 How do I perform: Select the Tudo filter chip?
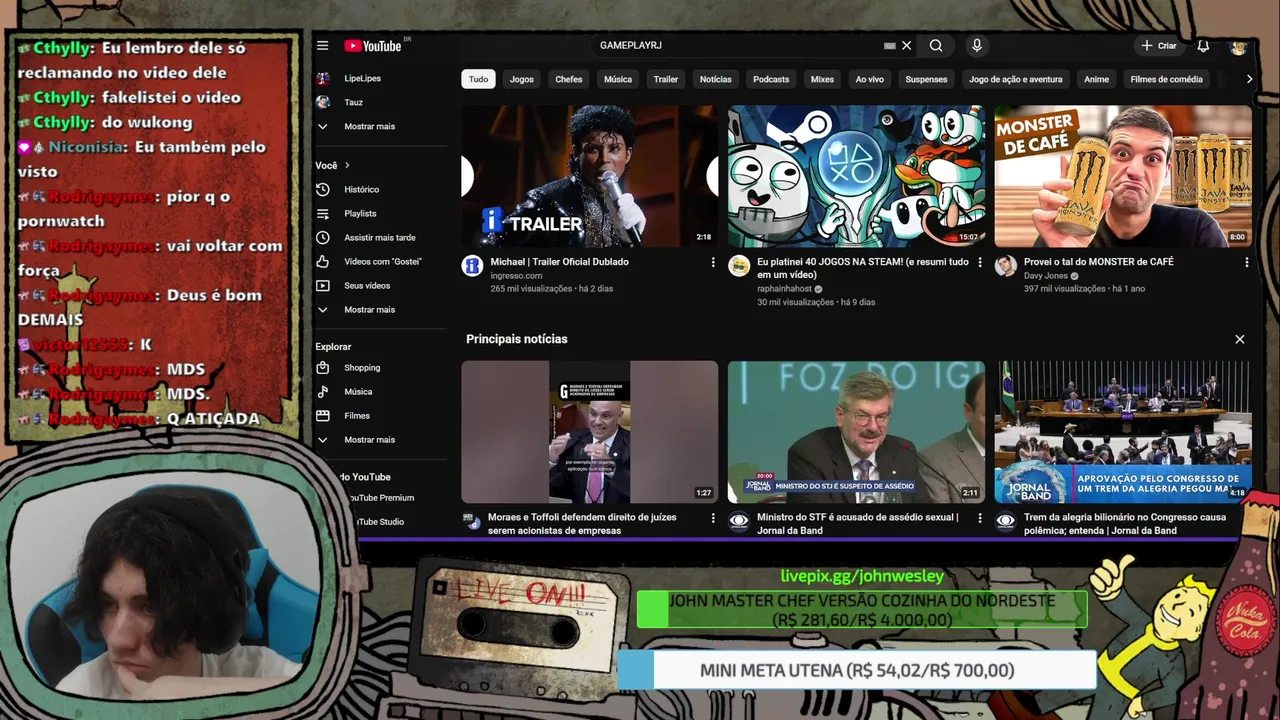click(478, 79)
